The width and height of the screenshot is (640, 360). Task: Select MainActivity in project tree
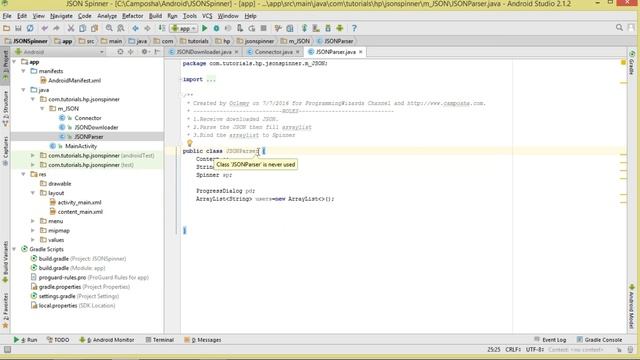(x=81, y=146)
